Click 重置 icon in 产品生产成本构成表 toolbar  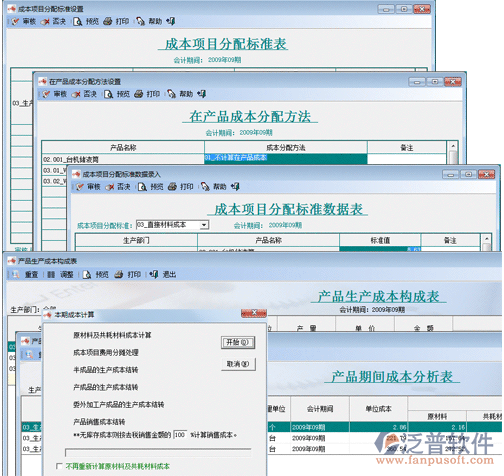pyautogui.click(x=16, y=275)
